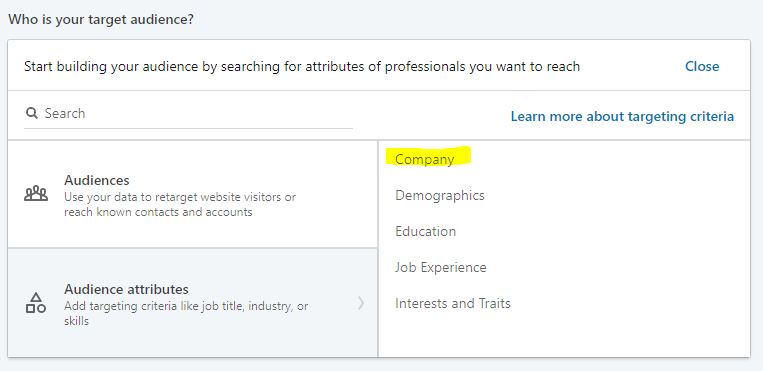The image size is (763, 371).
Task: Click the Audience attributes shapes icon
Action: [x=36, y=303]
